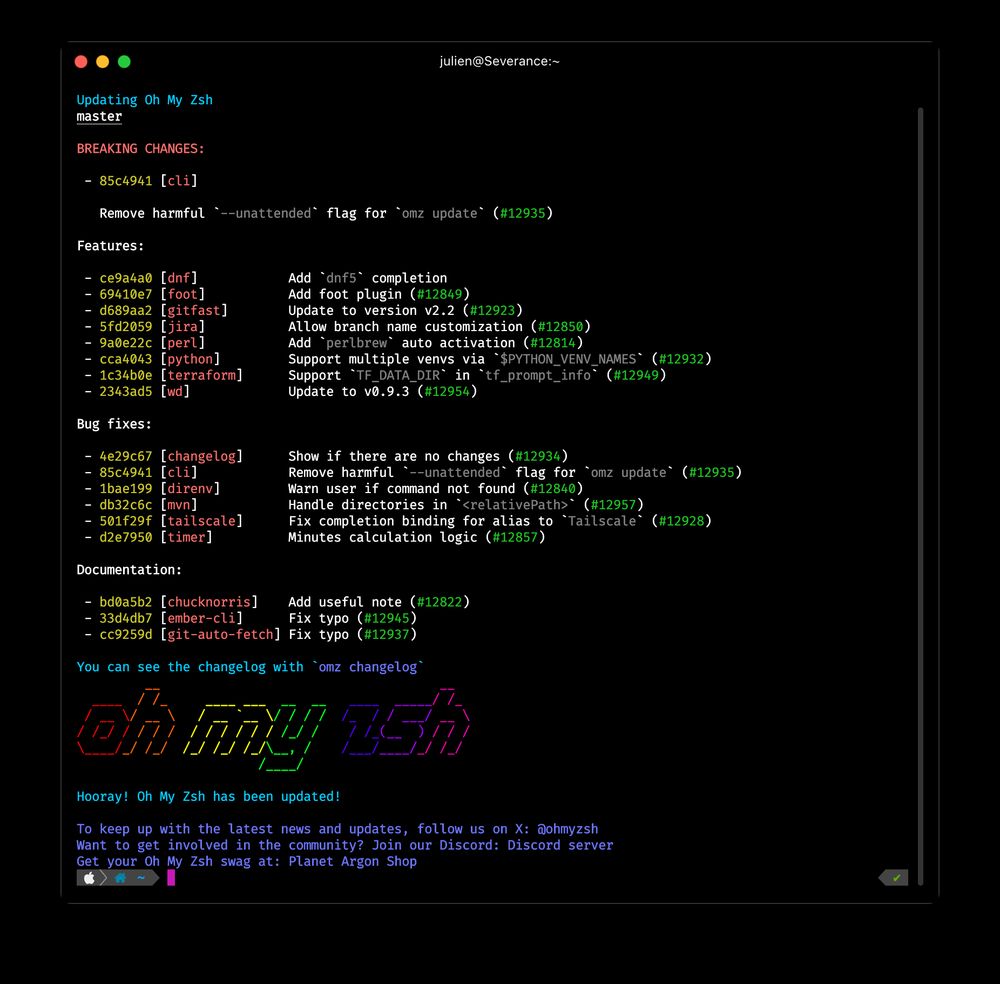The width and height of the screenshot is (1000, 984).
Task: Click commit hash 1bae199
Action: coord(126,488)
